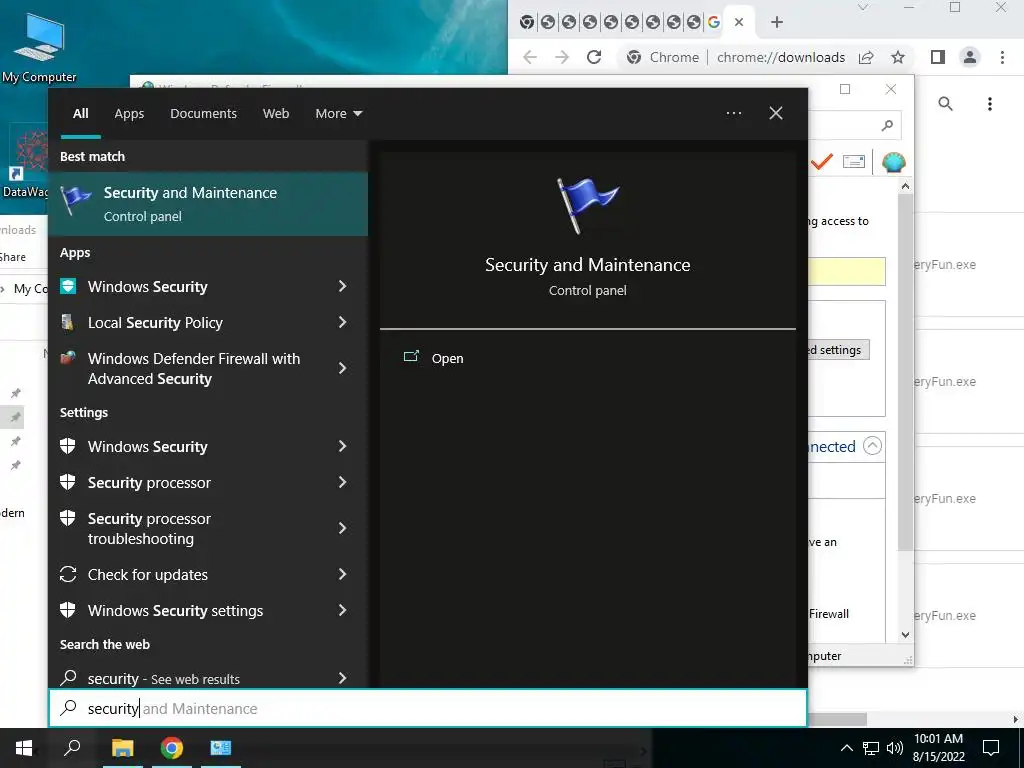Viewport: 1024px width, 768px height.
Task: Go back in the Chrome browser
Action: (x=530, y=57)
